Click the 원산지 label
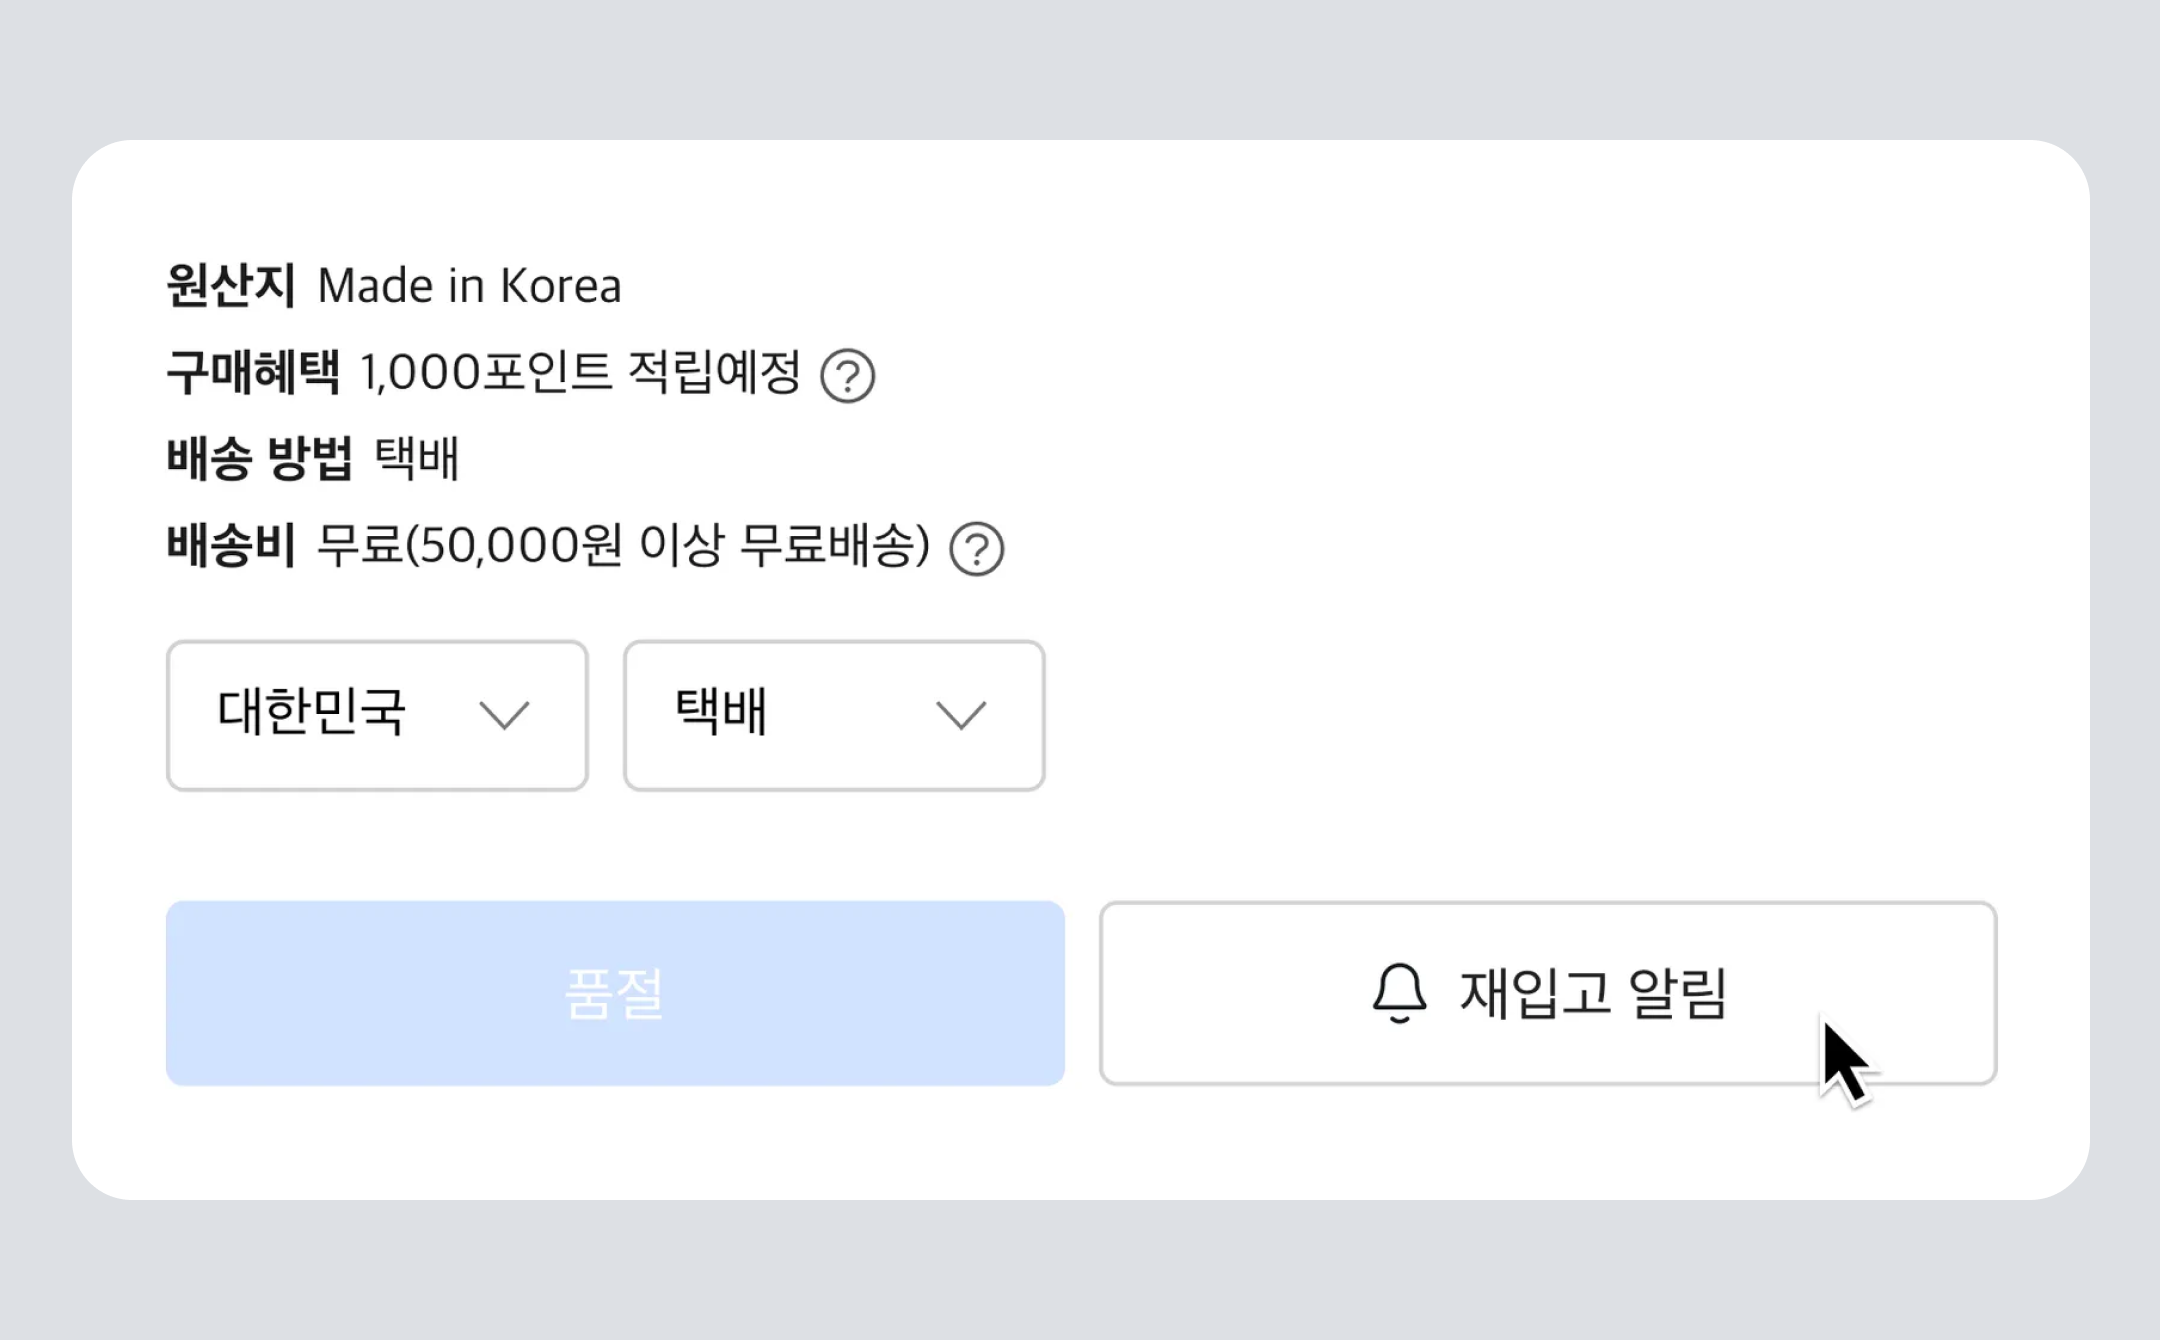The height and width of the screenshot is (1340, 2160). click(230, 286)
